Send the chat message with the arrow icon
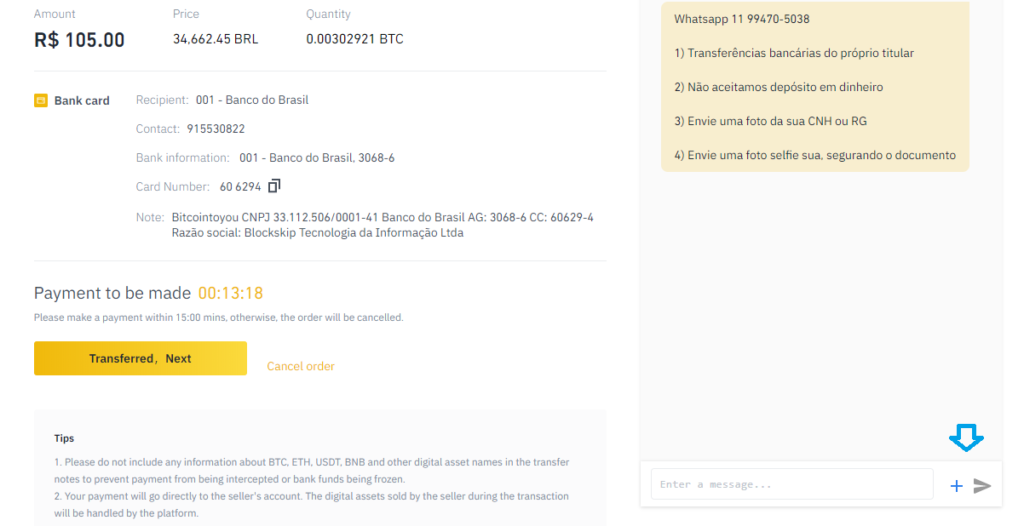The height and width of the screenshot is (526, 1024). click(x=982, y=485)
